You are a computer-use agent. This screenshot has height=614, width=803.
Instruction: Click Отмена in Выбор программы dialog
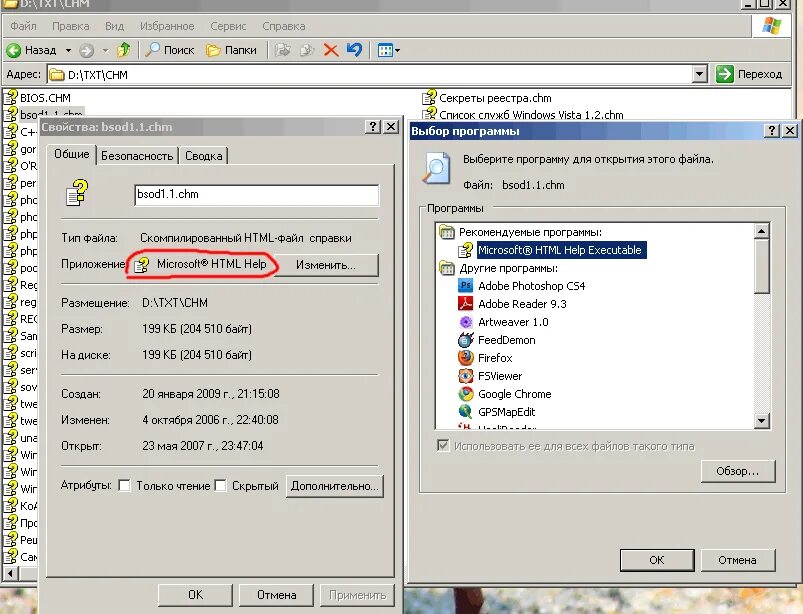click(737, 560)
